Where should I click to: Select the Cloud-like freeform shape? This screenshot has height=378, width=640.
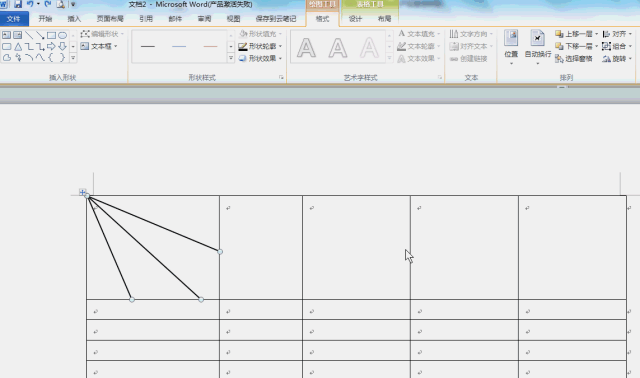pyautogui.click(x=7, y=58)
